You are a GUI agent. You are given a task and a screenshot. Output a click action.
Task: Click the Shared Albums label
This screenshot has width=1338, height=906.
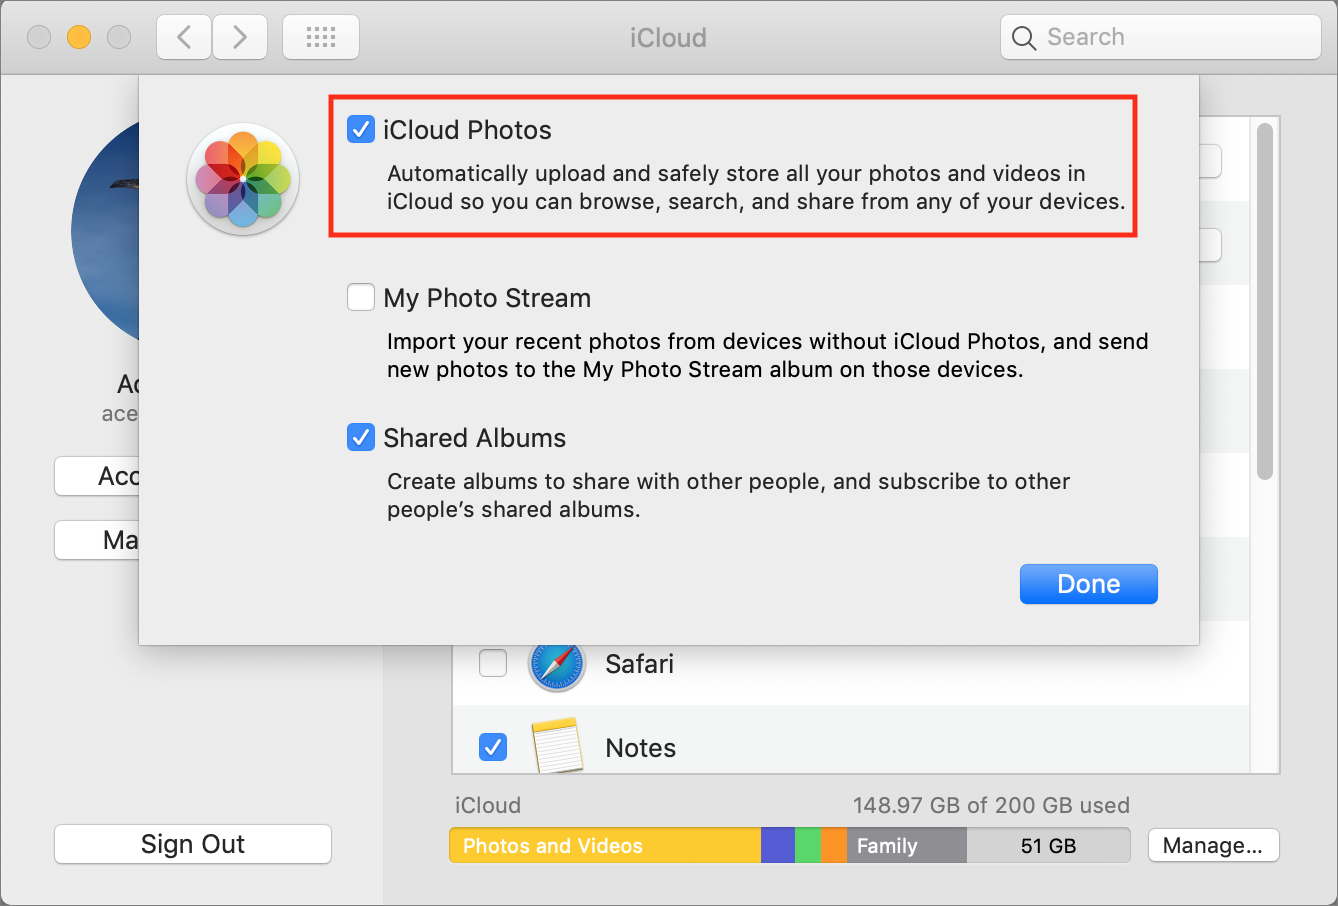click(x=475, y=438)
